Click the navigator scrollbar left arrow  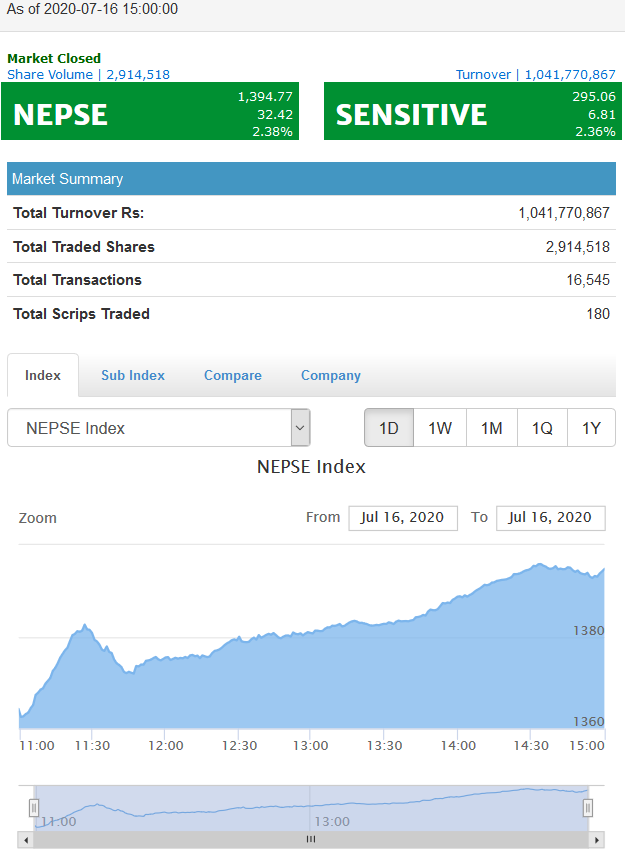click(26, 839)
